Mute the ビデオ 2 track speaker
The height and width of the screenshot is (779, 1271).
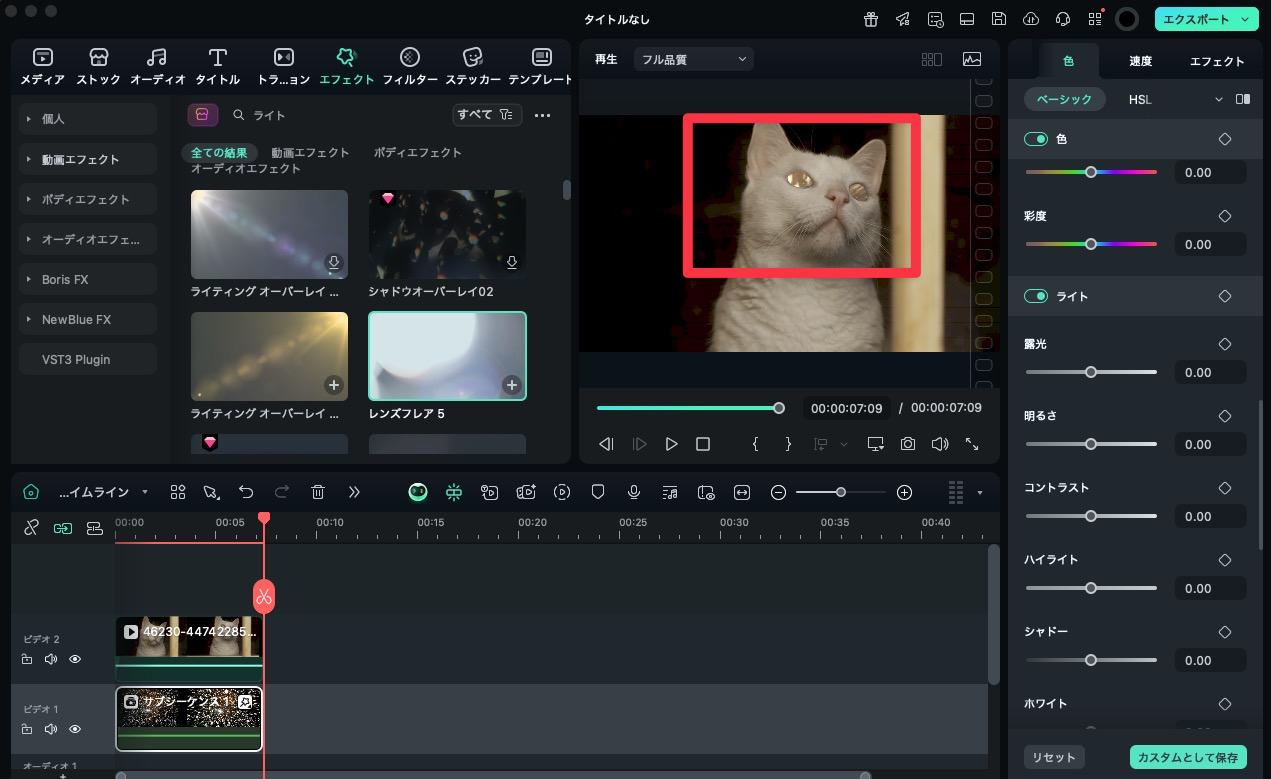(51, 659)
